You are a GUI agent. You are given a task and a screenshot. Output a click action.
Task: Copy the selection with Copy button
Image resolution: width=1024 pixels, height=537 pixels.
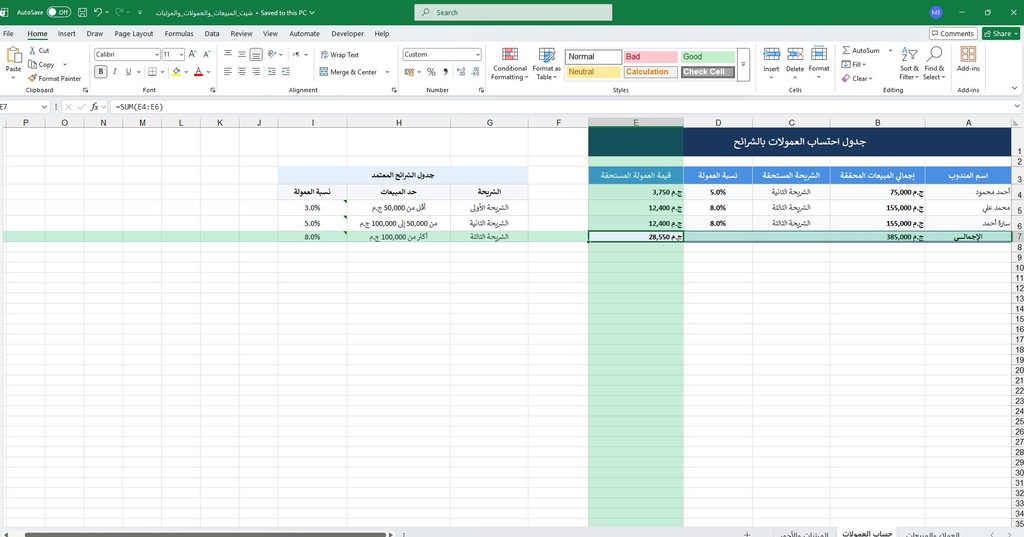(x=42, y=65)
